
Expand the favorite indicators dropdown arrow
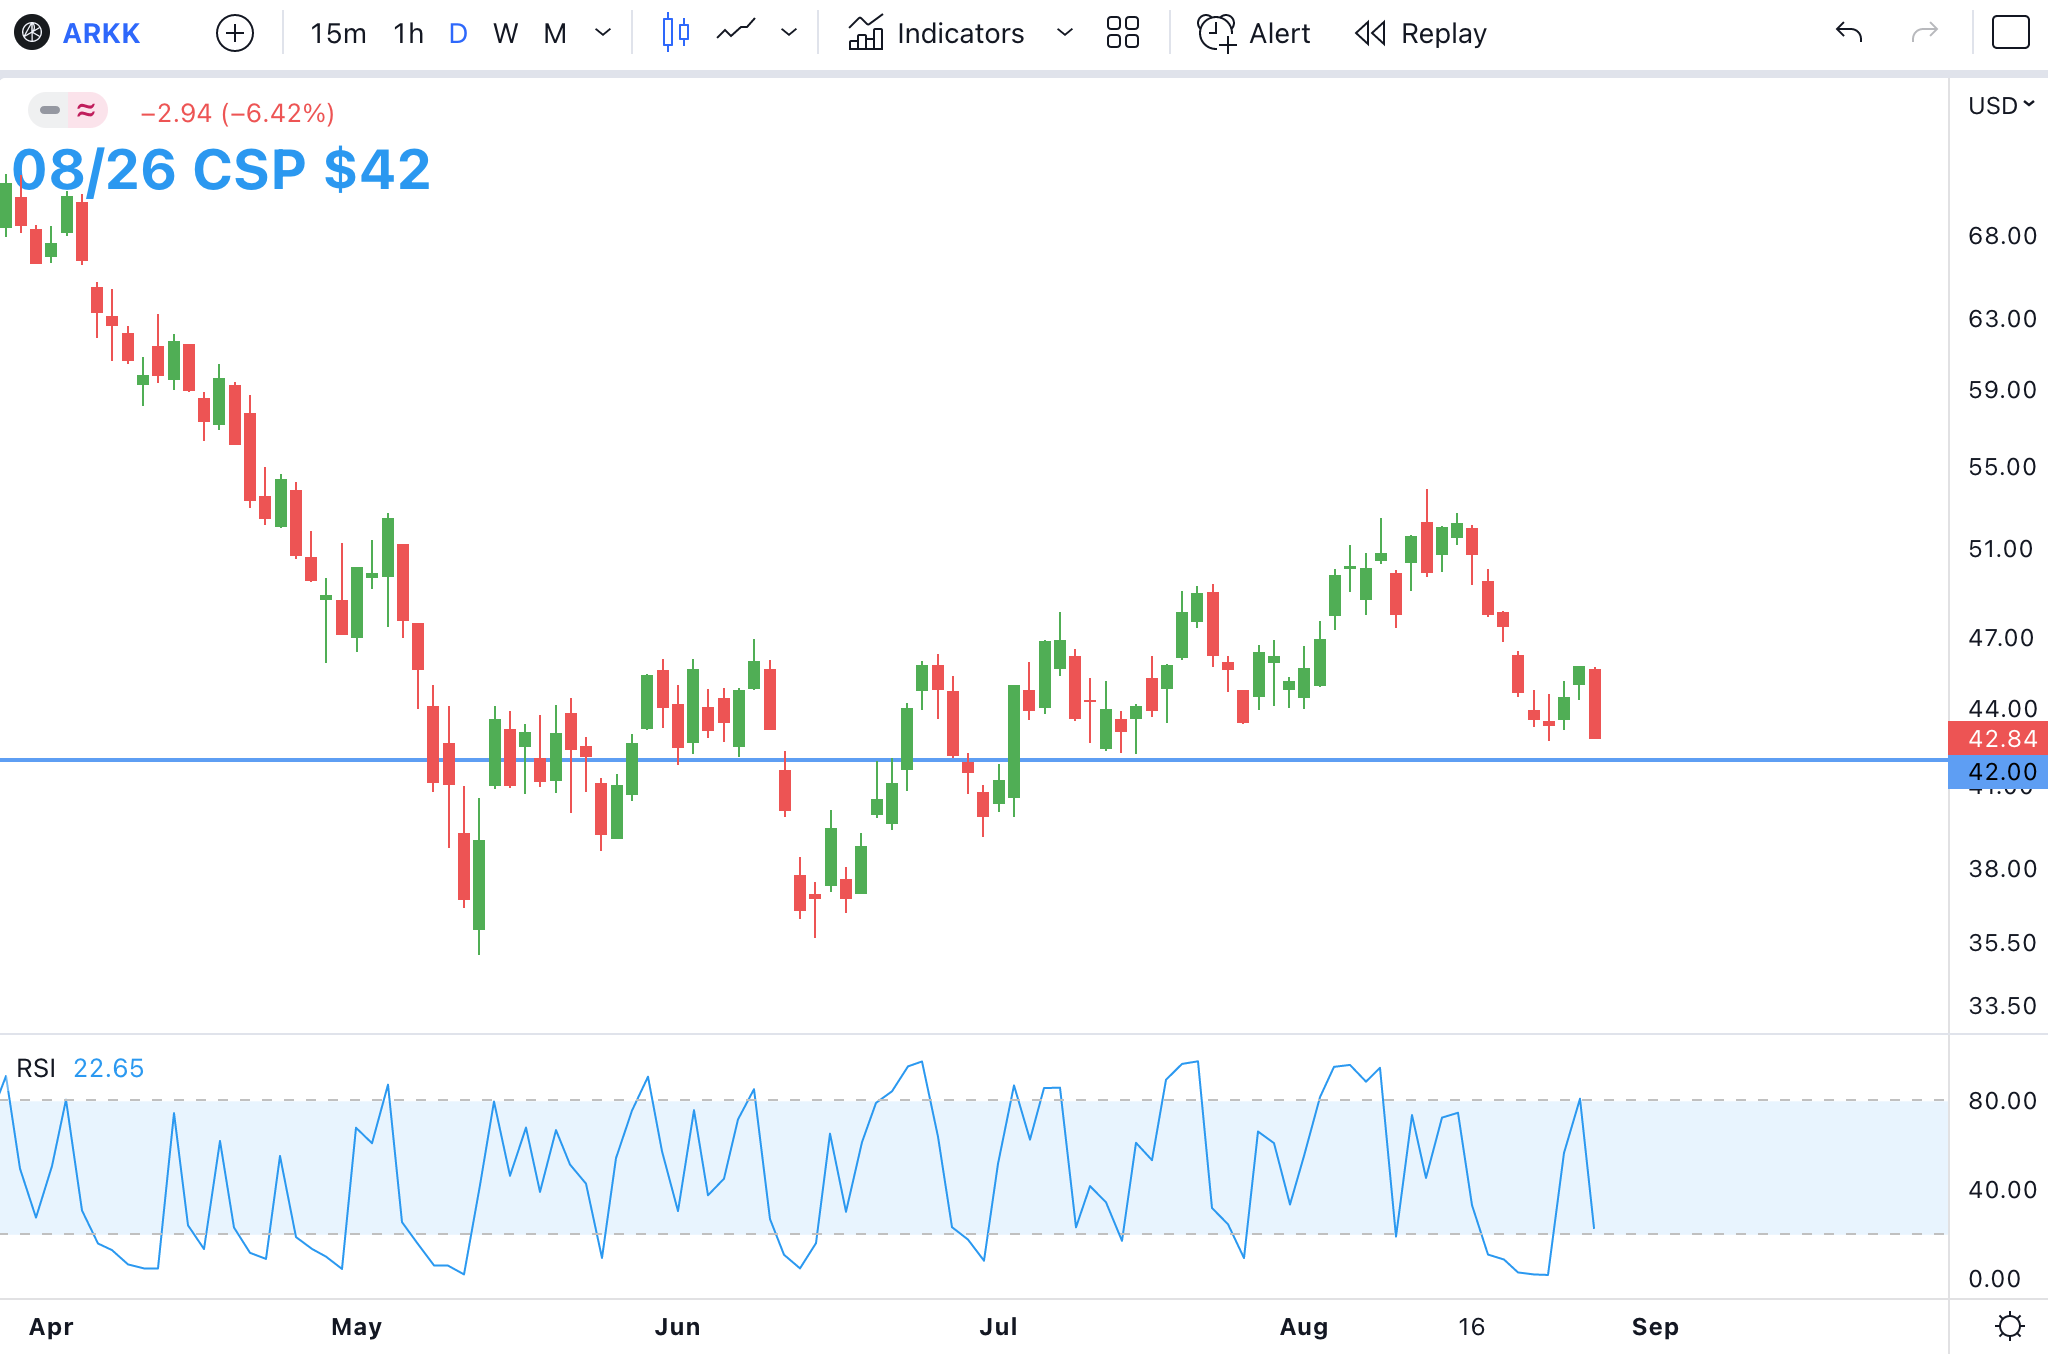(1065, 33)
